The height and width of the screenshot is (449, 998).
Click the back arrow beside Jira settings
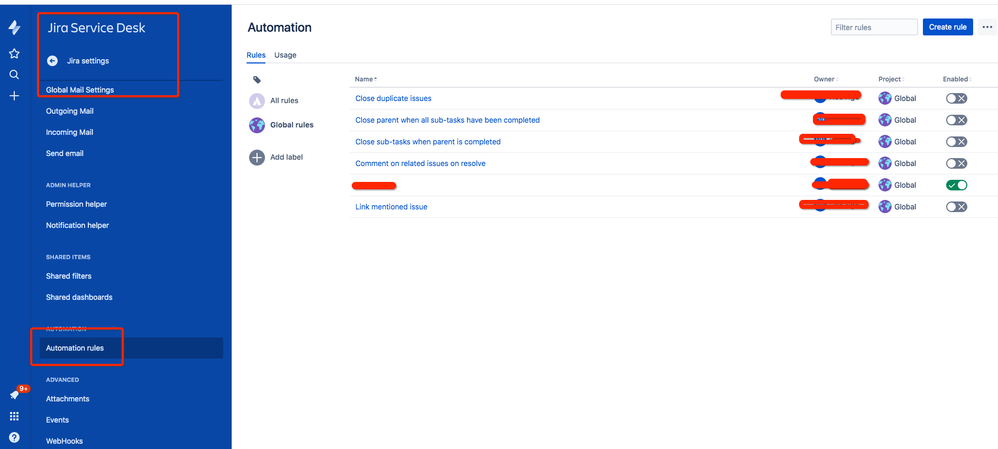(53, 61)
